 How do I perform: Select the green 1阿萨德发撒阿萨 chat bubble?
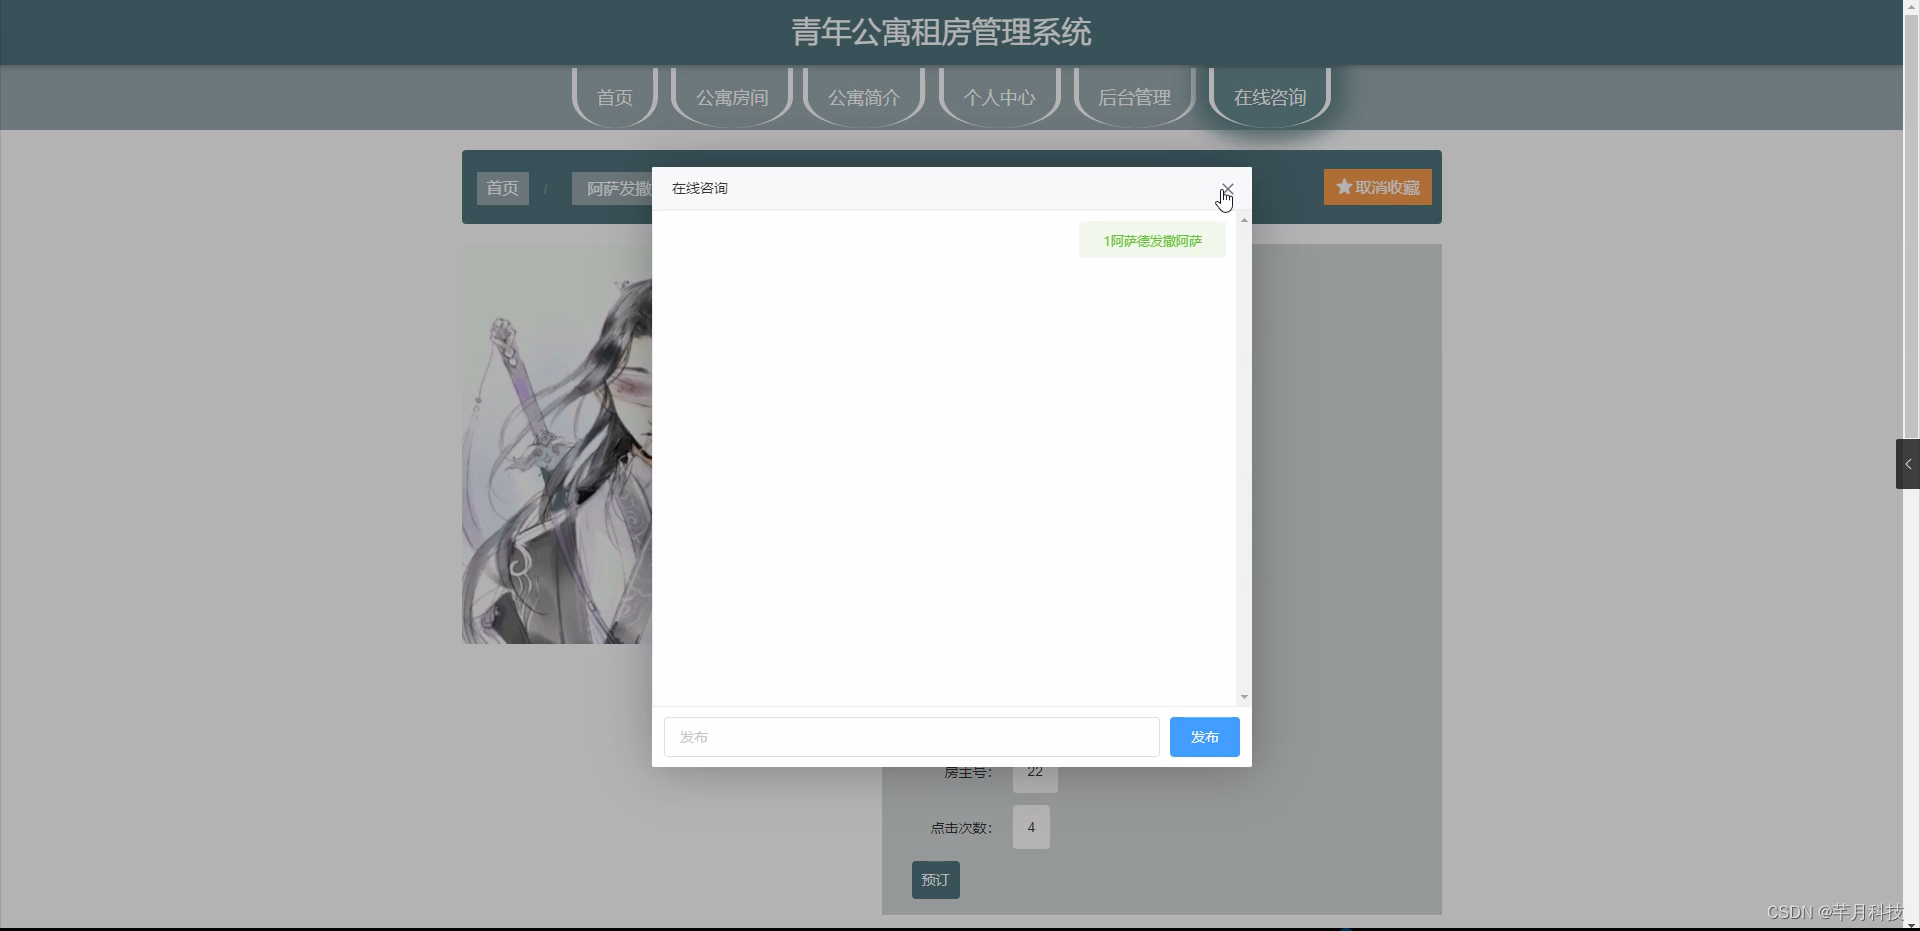1151,239
